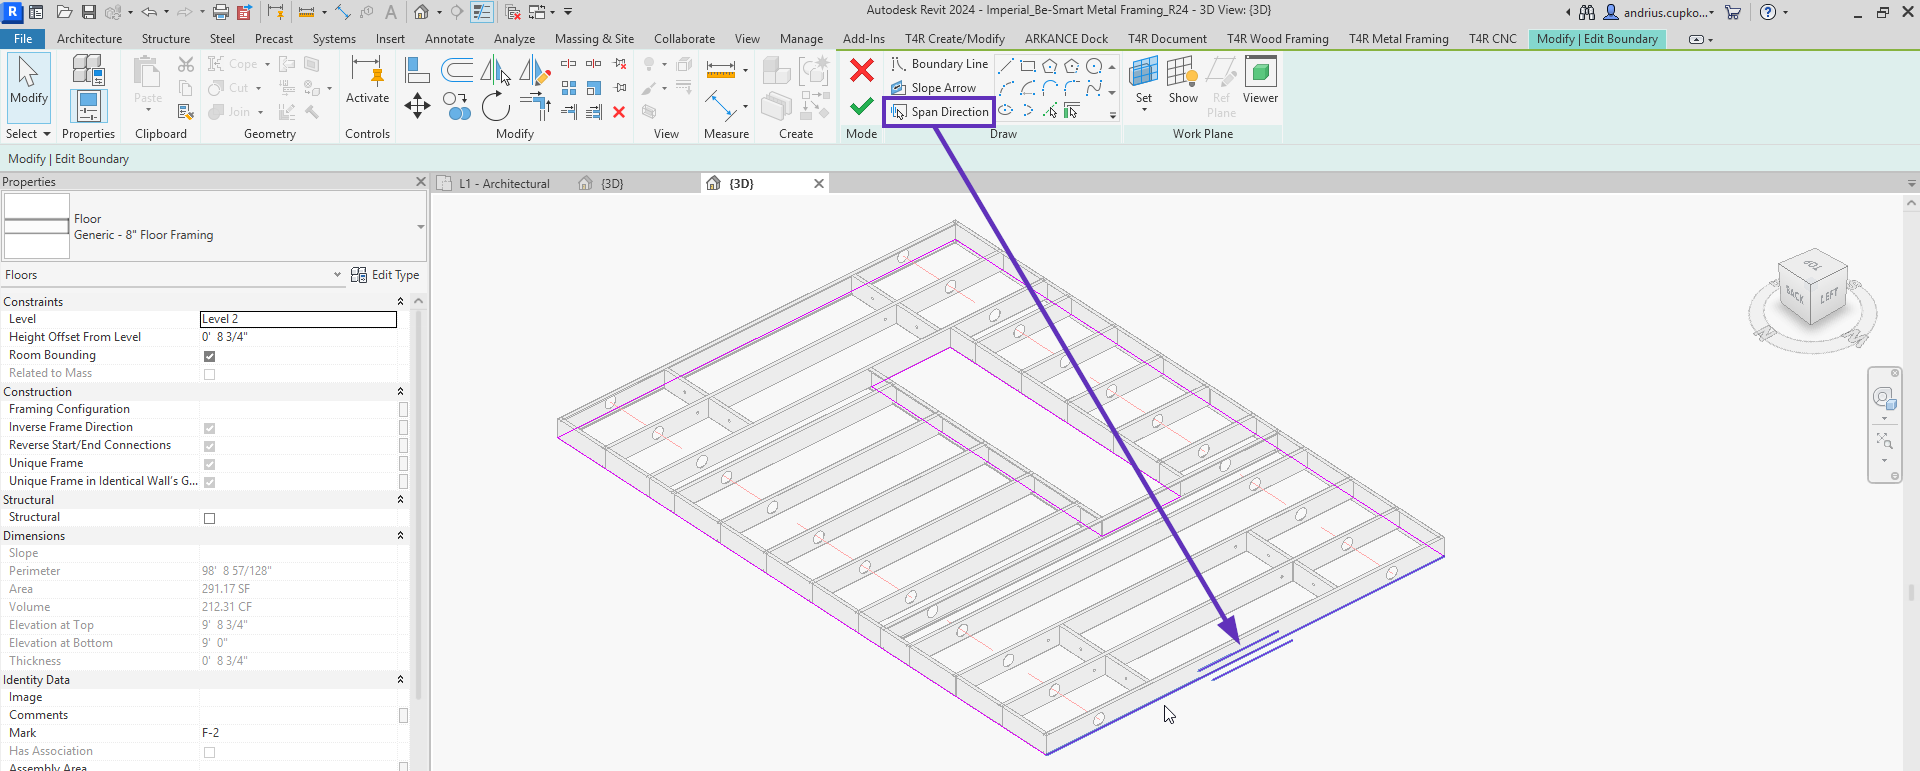Click the Level value input field
Image resolution: width=1920 pixels, height=771 pixels.
click(298, 319)
